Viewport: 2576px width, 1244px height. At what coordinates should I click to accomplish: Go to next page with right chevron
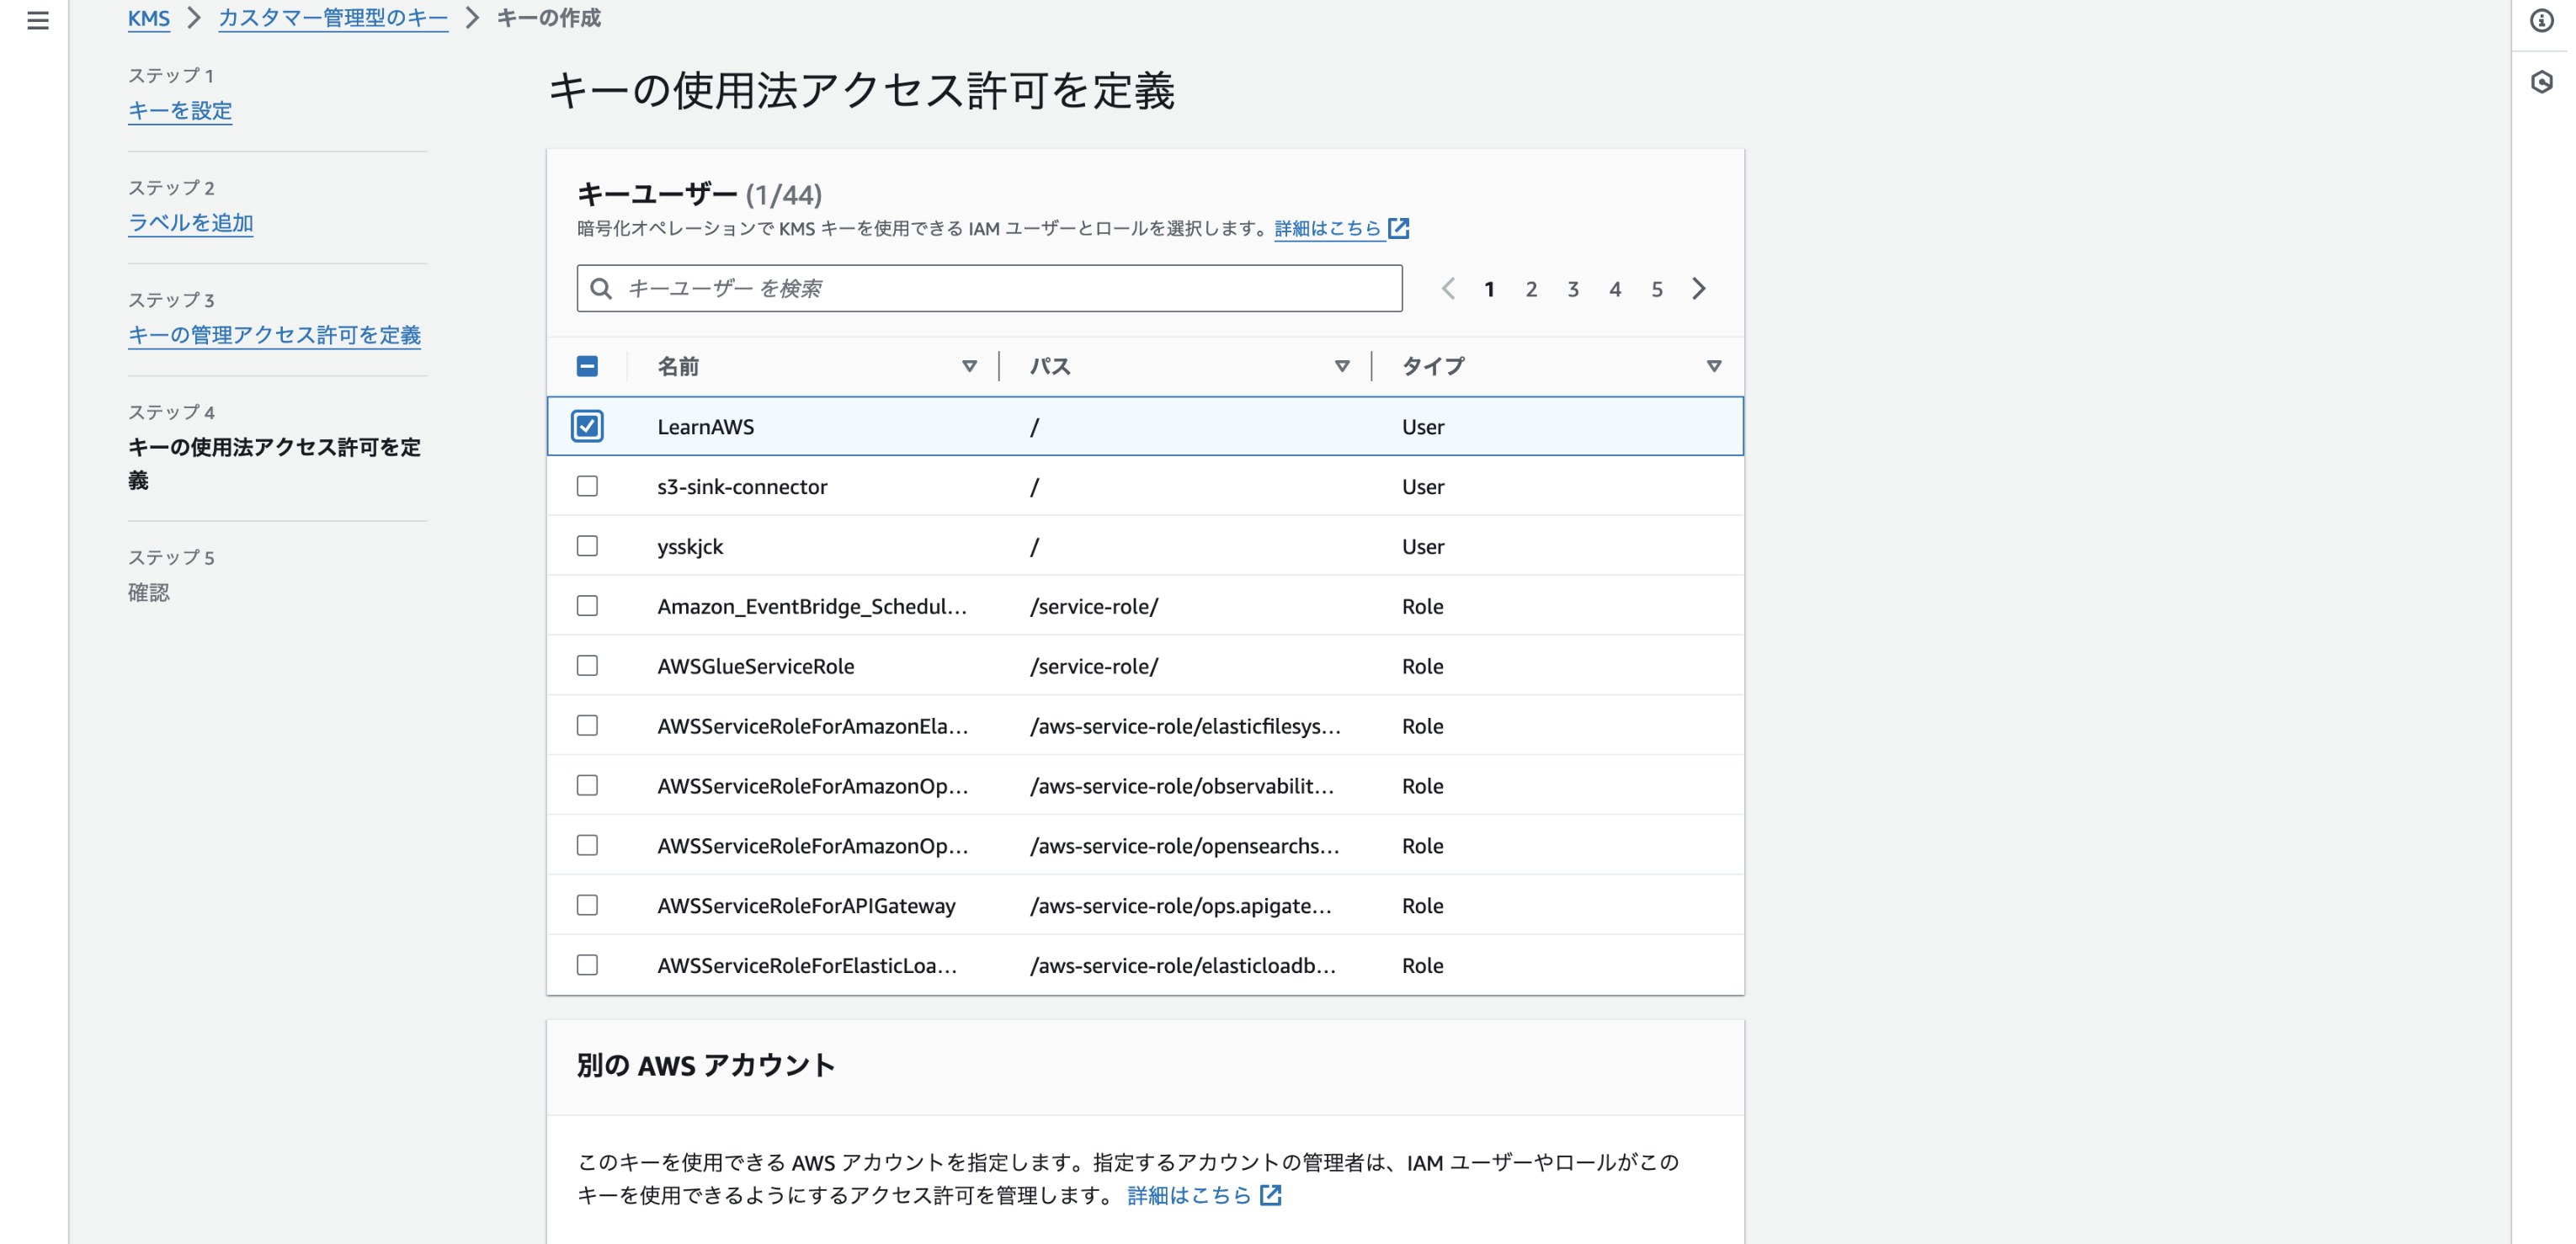tap(1699, 289)
